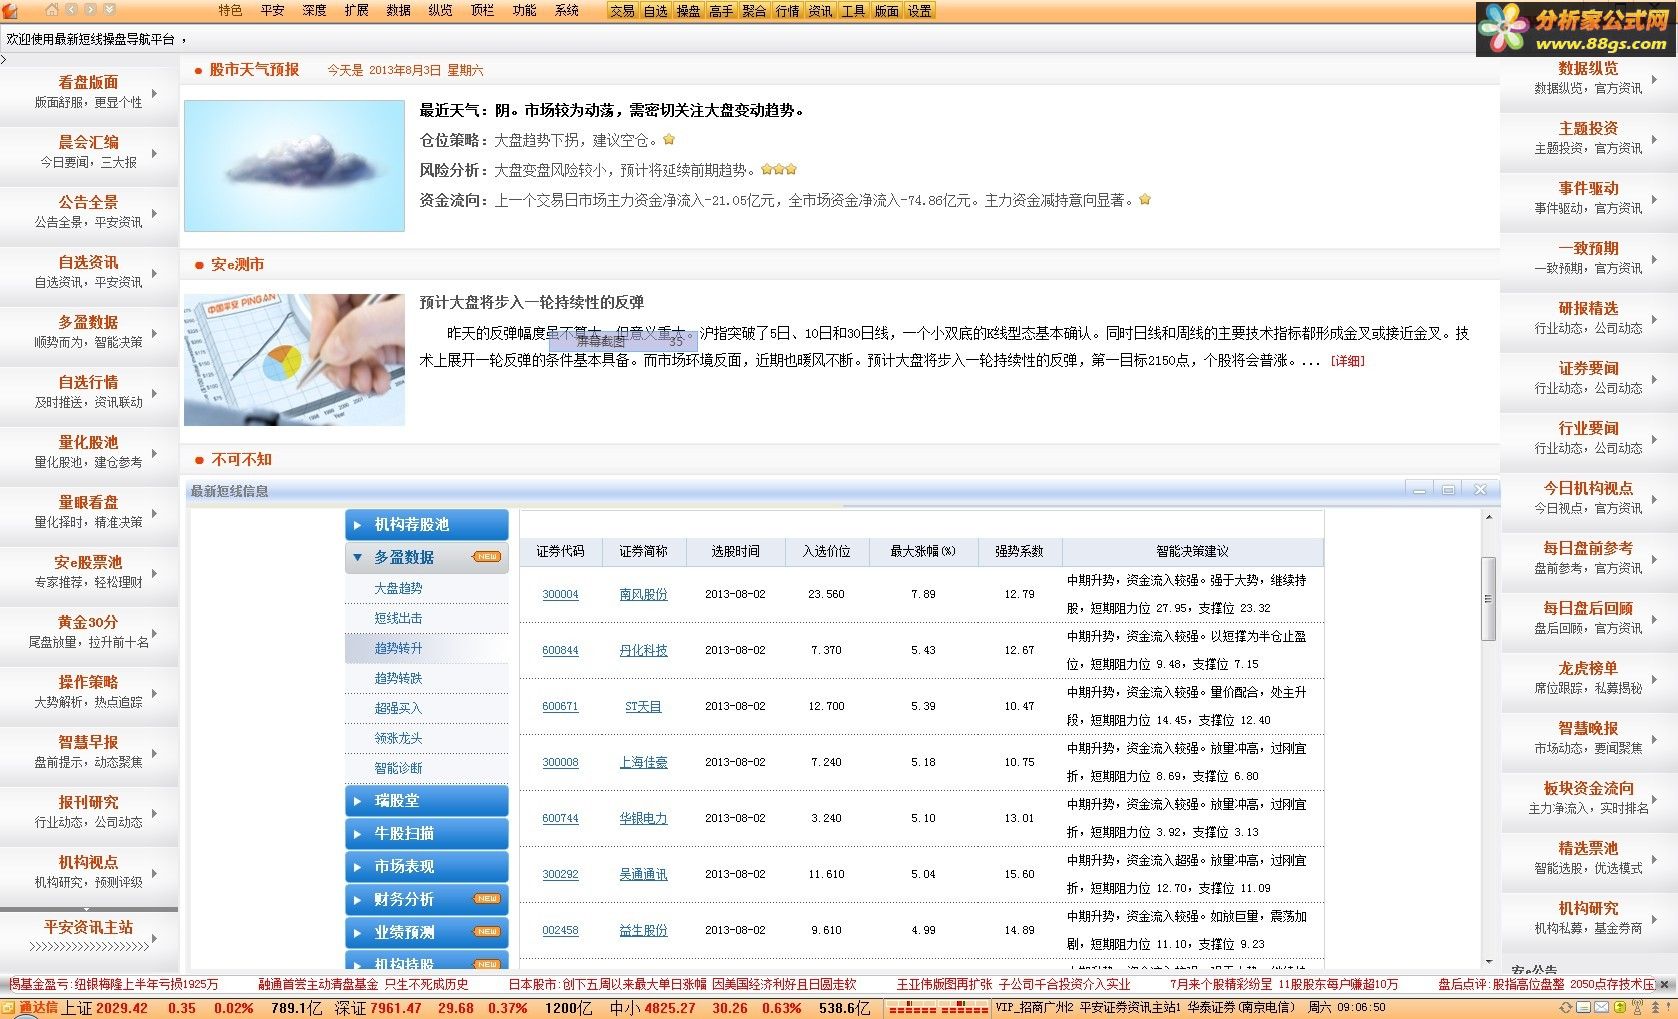Click the NEW badge beside 业绩预测
This screenshot has height=1019, width=1678.
[x=487, y=932]
